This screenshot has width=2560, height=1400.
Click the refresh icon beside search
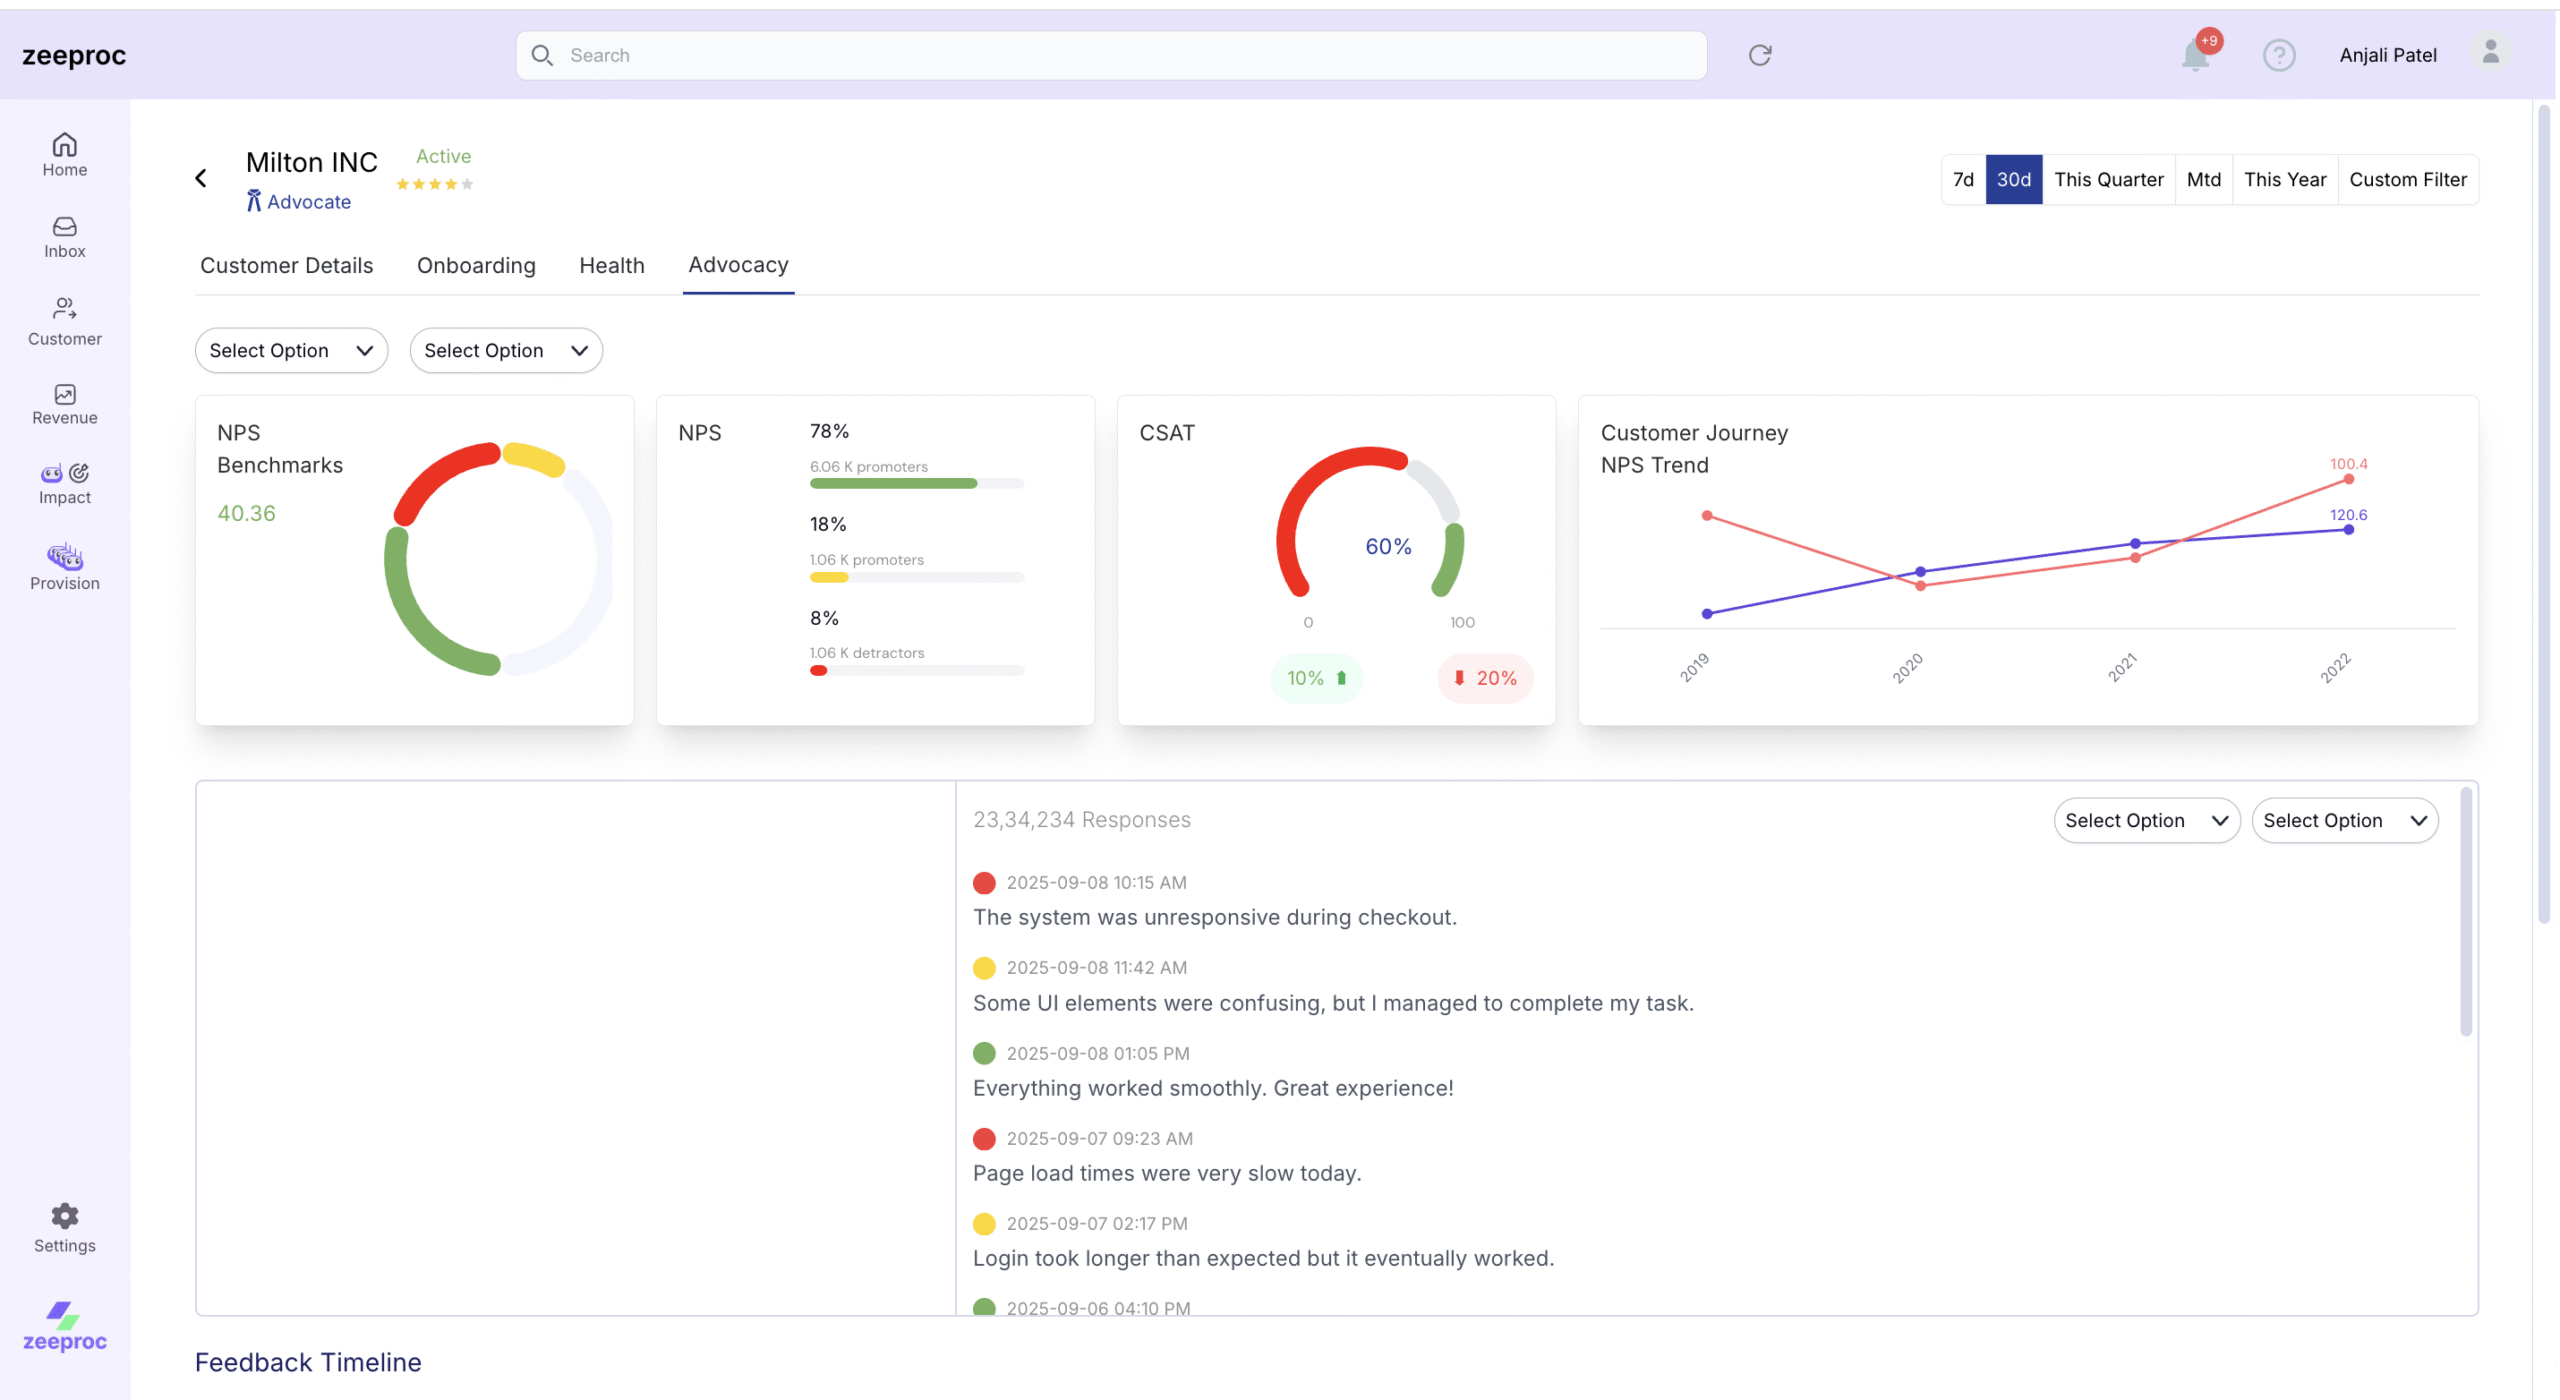click(1760, 55)
